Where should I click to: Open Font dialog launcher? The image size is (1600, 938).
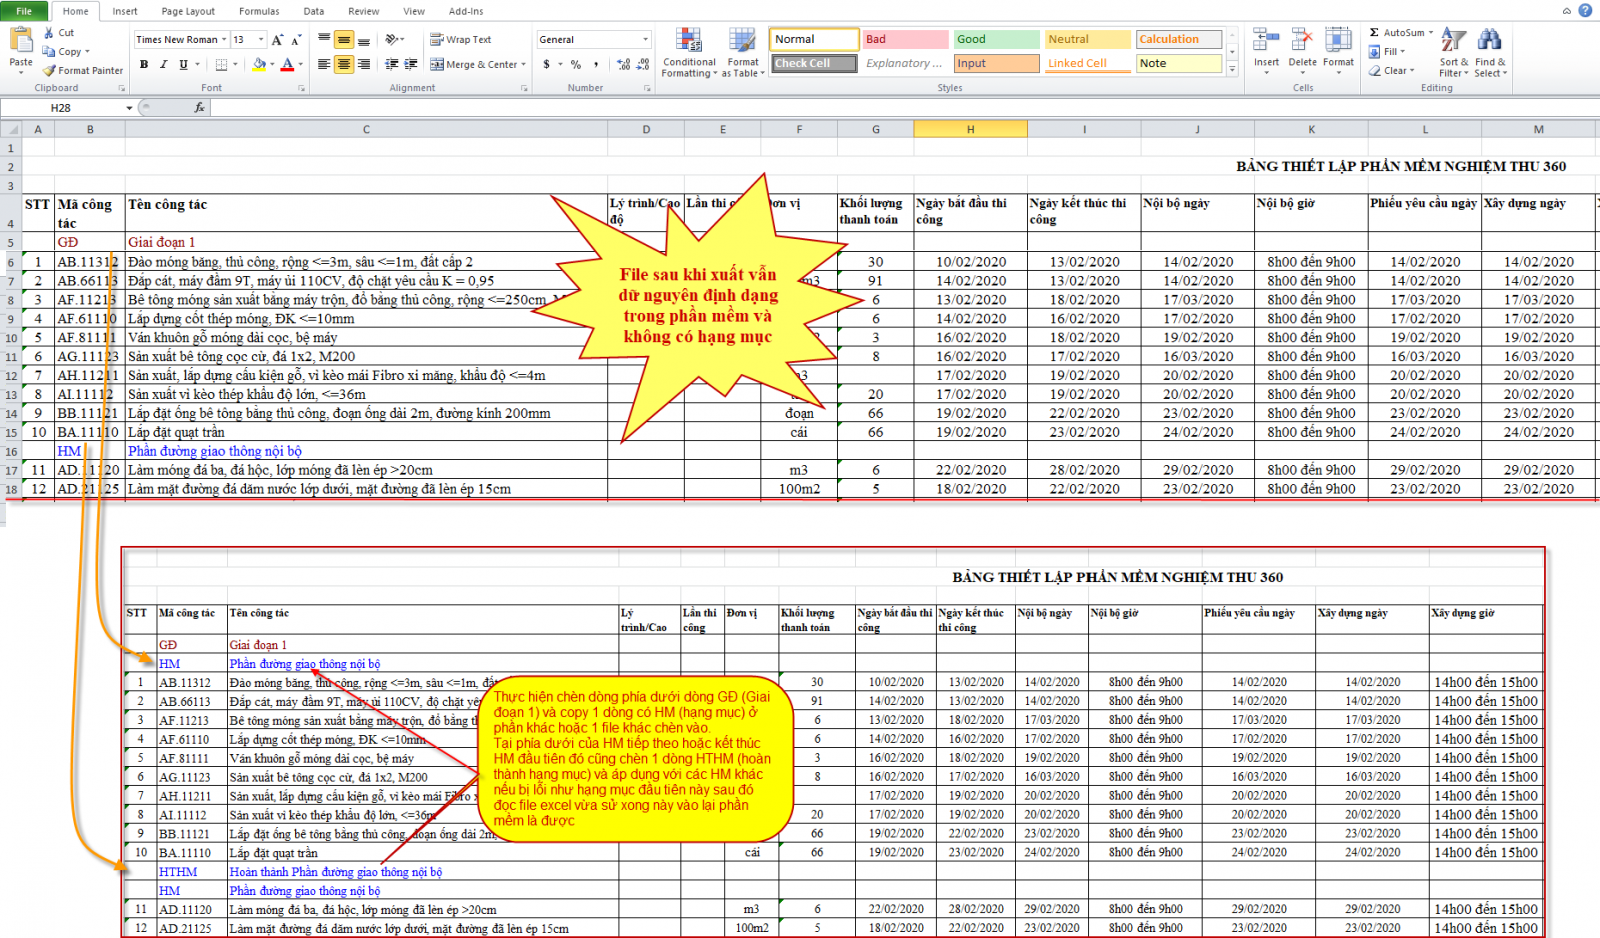[301, 88]
